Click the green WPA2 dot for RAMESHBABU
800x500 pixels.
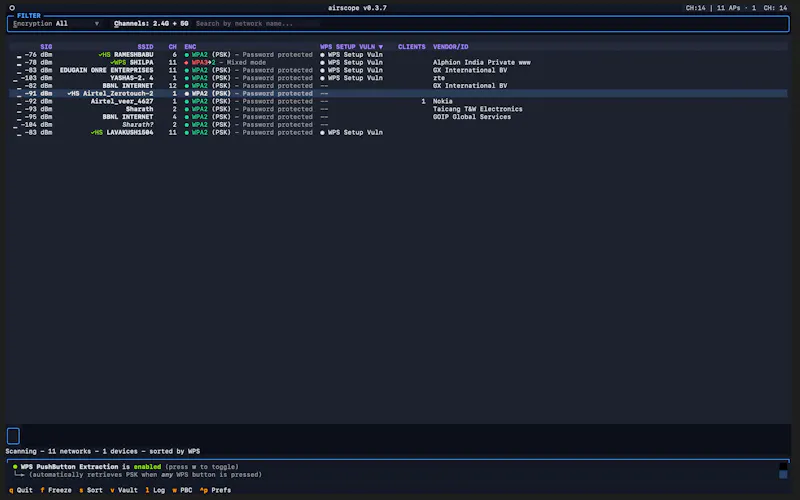point(187,55)
